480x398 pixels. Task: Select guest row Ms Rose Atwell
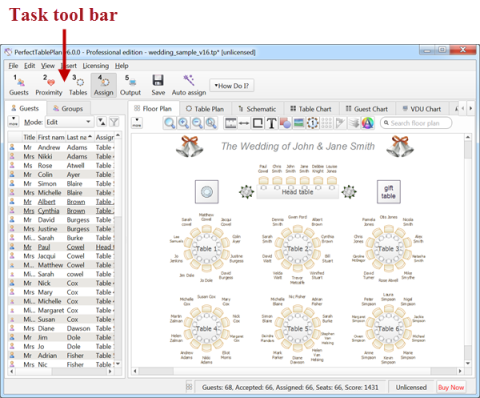coord(61,165)
